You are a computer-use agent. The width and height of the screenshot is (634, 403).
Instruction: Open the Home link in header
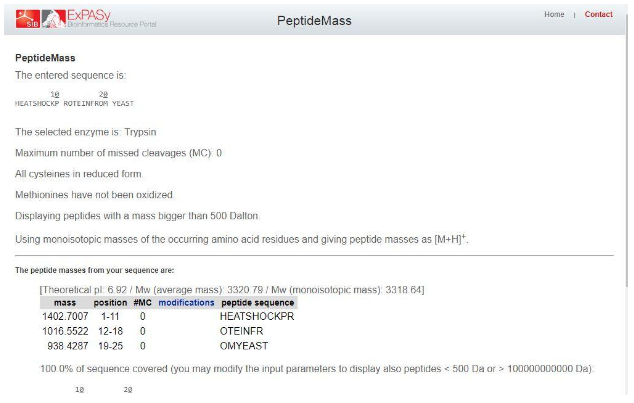pos(554,15)
